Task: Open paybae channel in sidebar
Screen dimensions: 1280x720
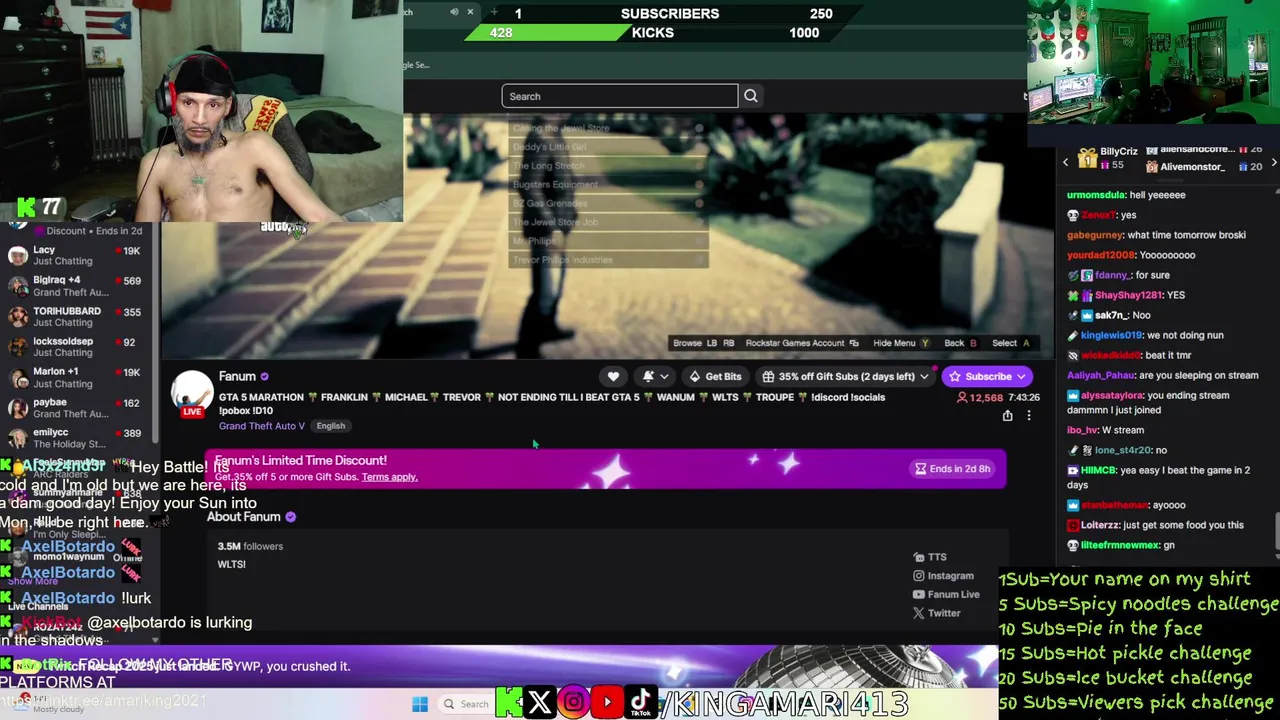Action: (75, 408)
